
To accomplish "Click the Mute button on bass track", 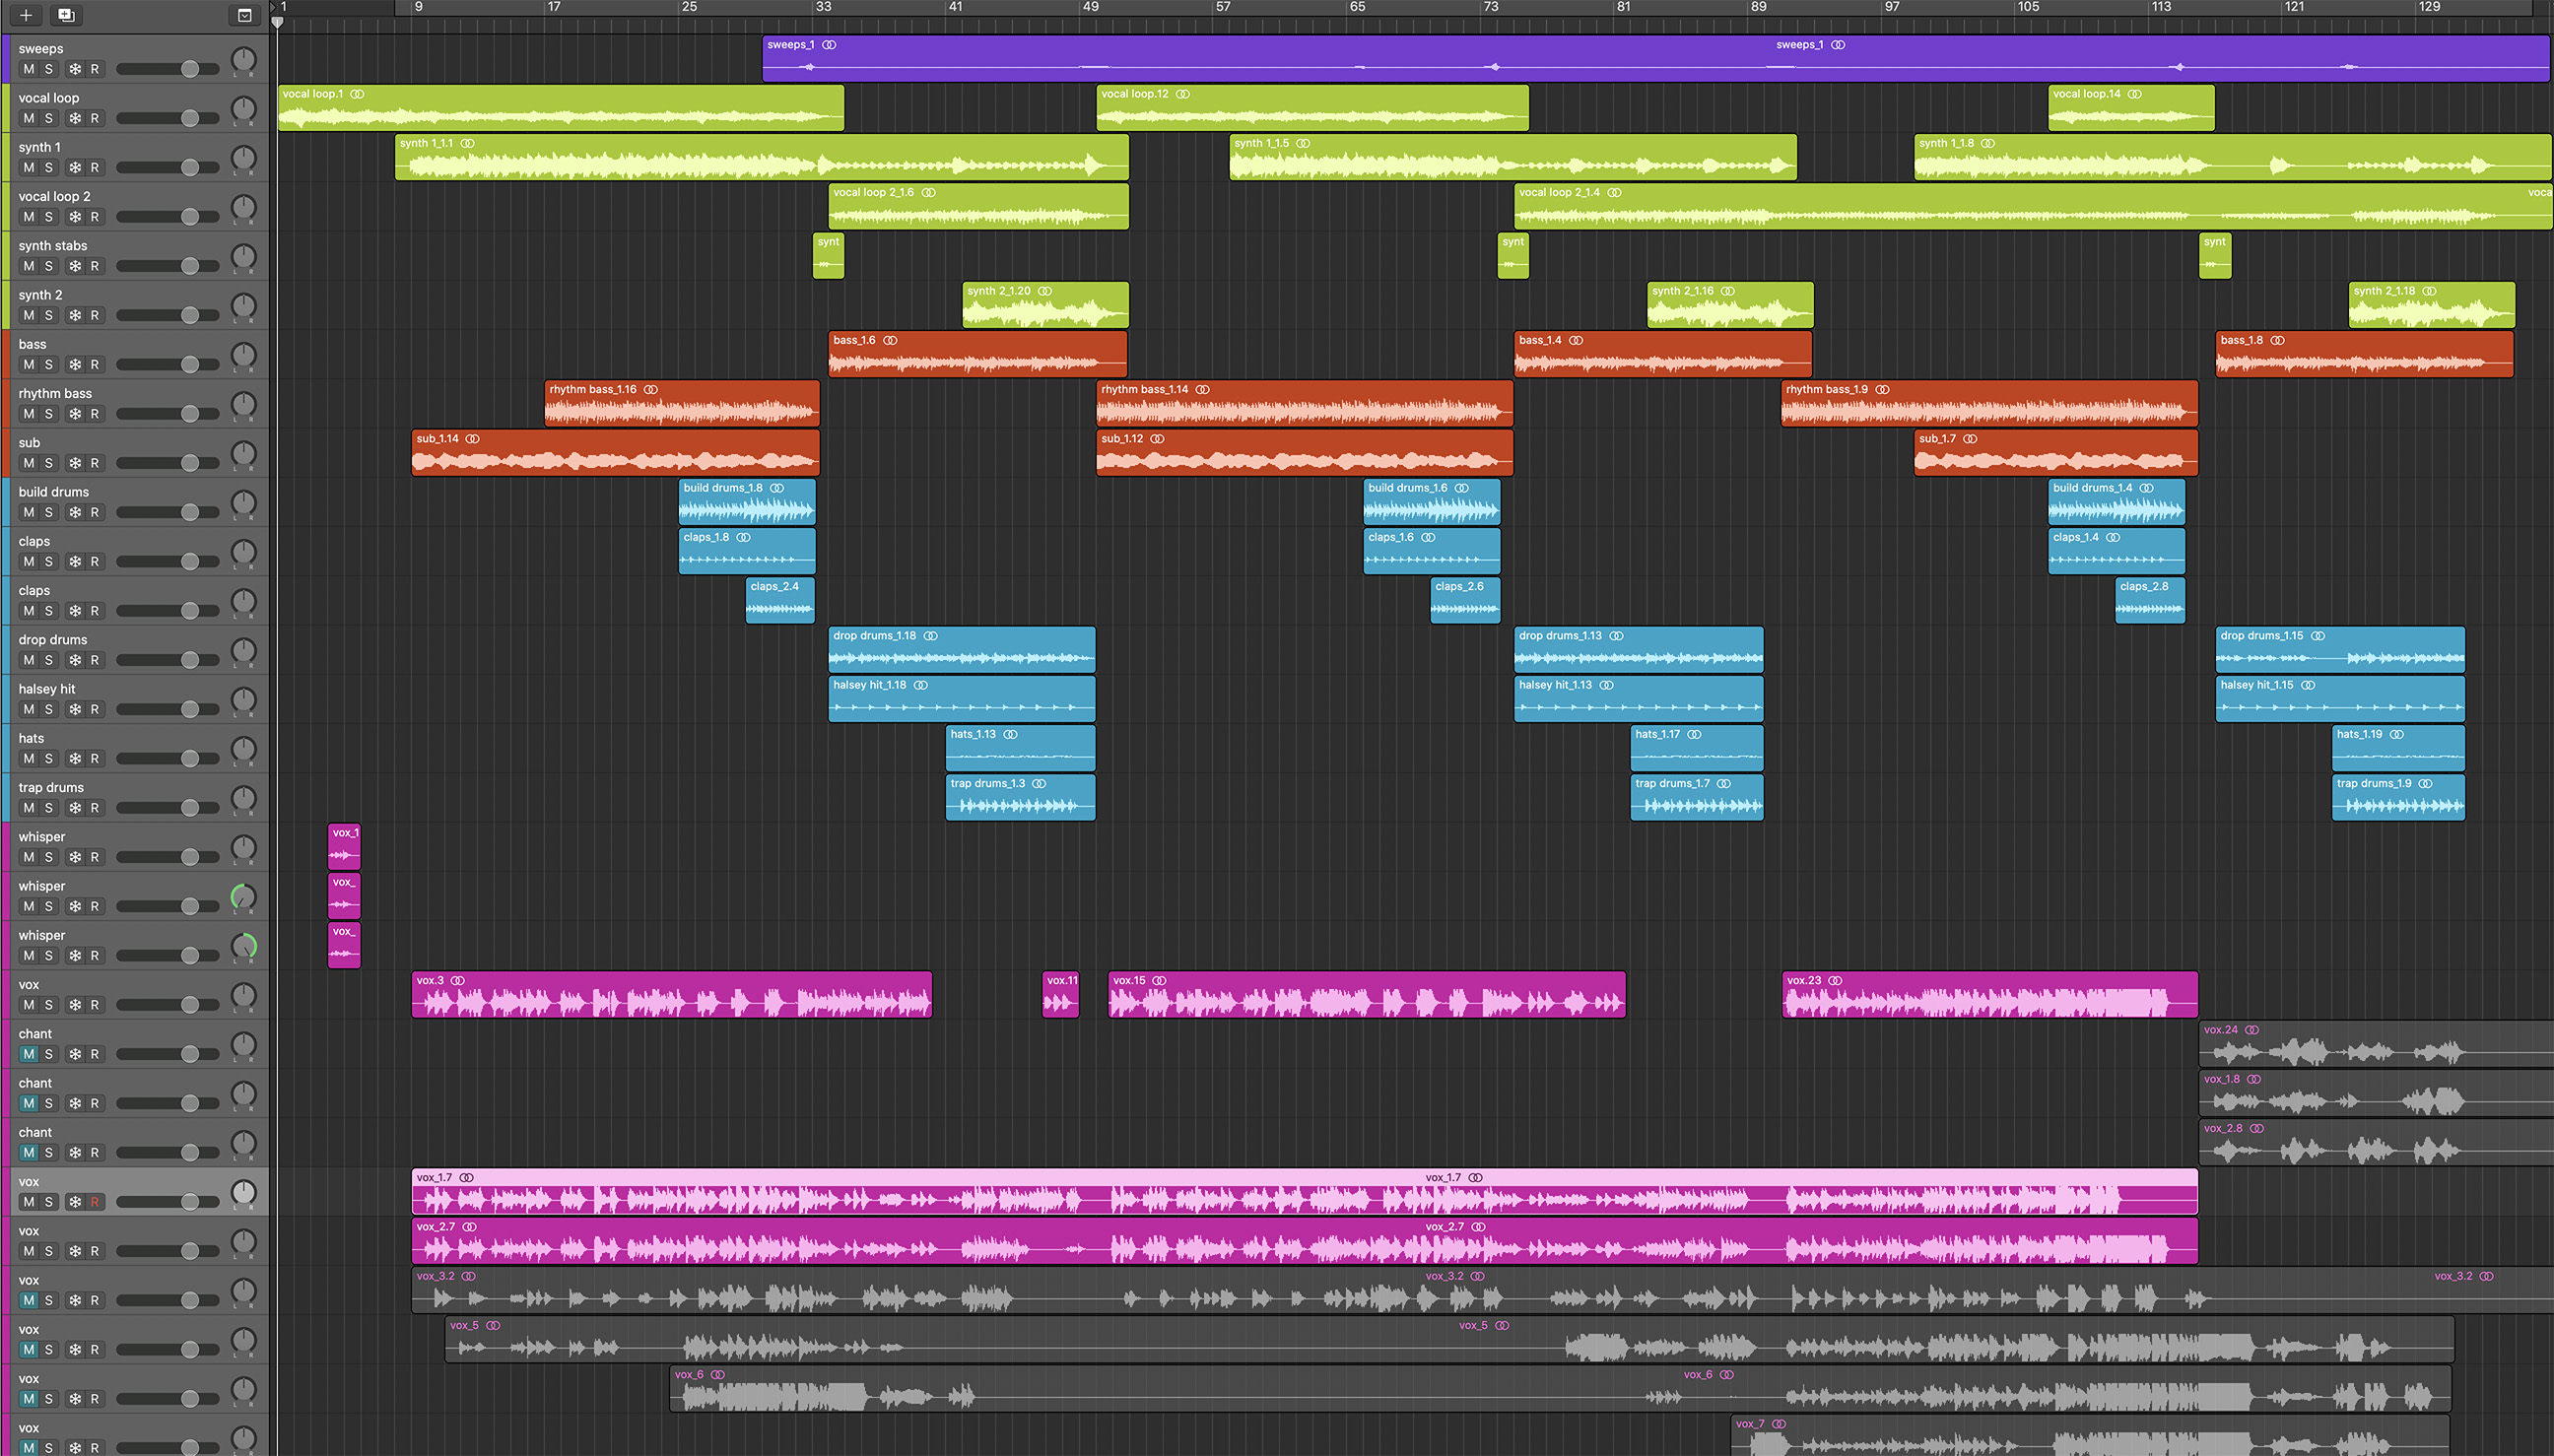I will click(x=30, y=364).
